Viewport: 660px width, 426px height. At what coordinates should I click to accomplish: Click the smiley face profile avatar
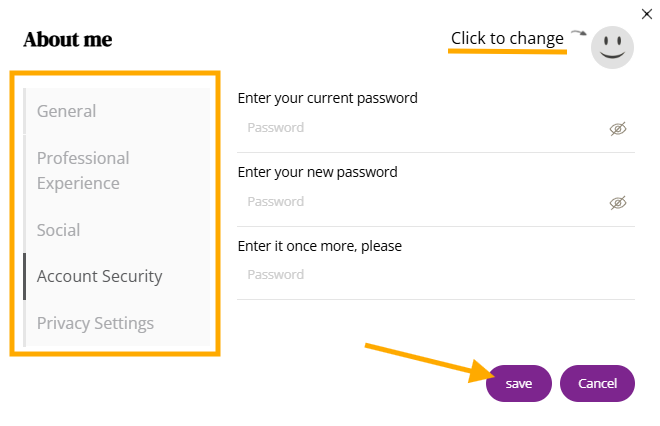(612, 46)
